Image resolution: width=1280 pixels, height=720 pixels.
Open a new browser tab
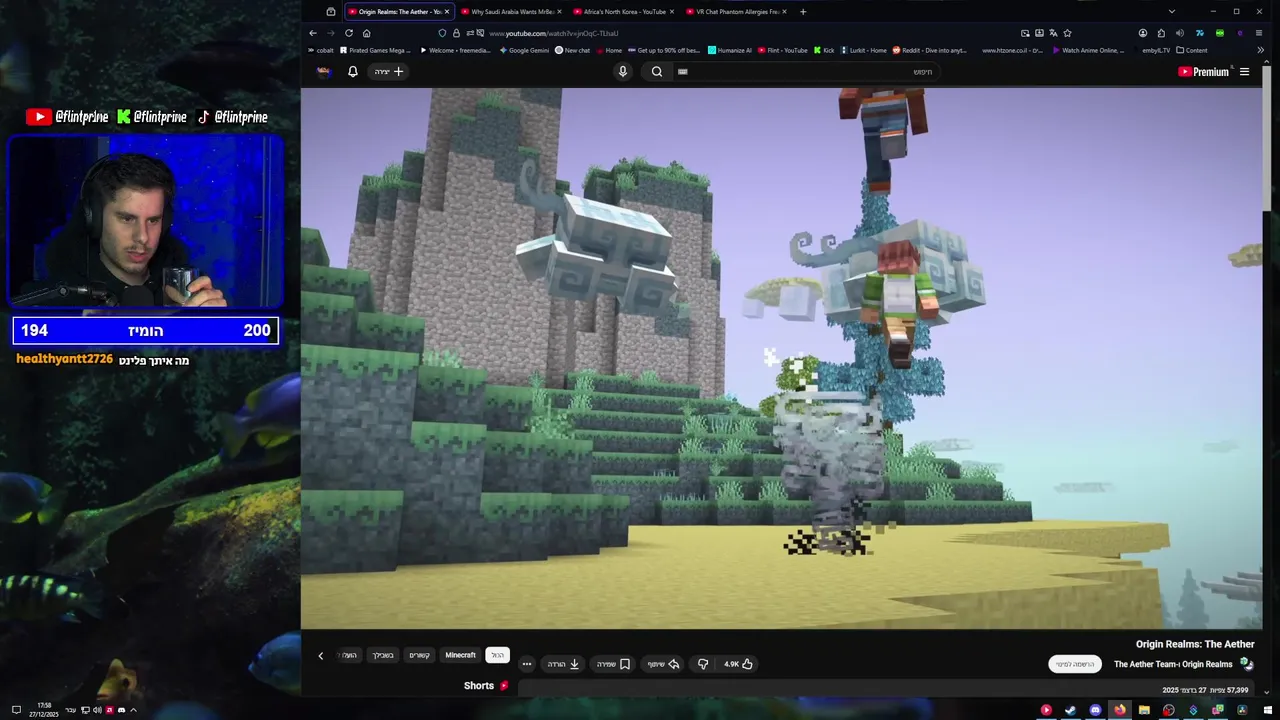pos(803,11)
